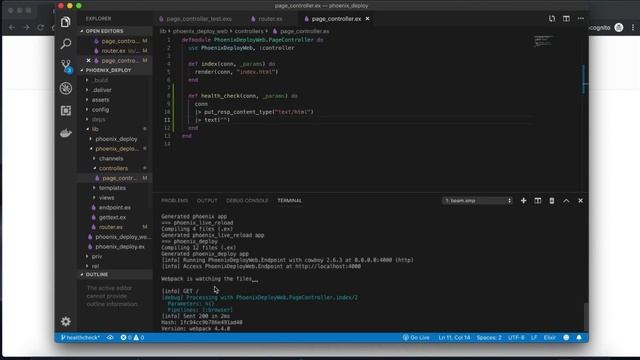Expand the channels folder
Viewport: 640px width, 360px height.
111,158
